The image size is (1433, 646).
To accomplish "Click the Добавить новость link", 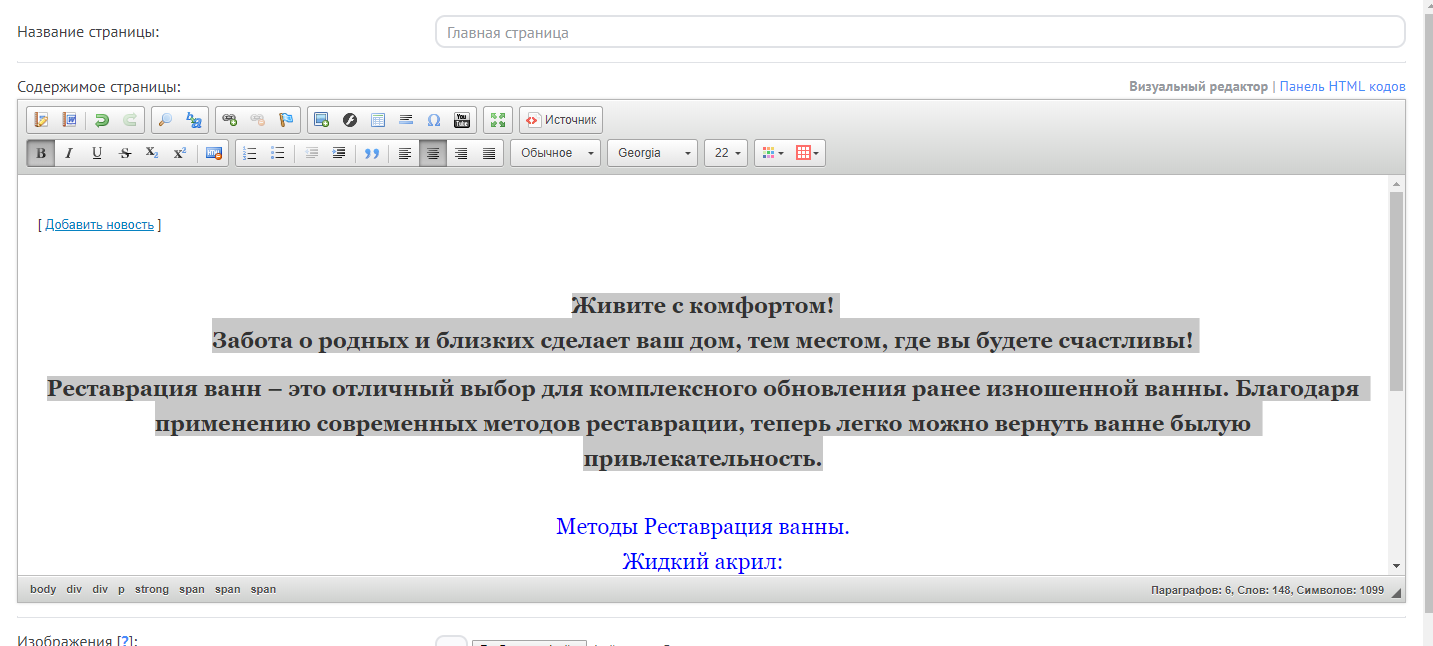I will (x=99, y=225).
